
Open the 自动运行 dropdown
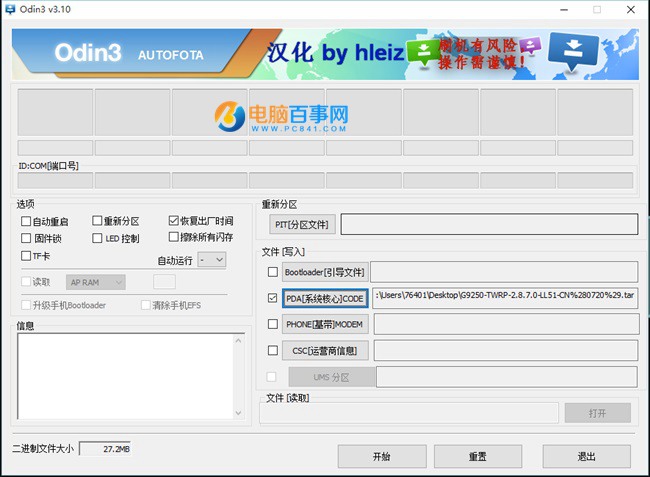coord(212,260)
